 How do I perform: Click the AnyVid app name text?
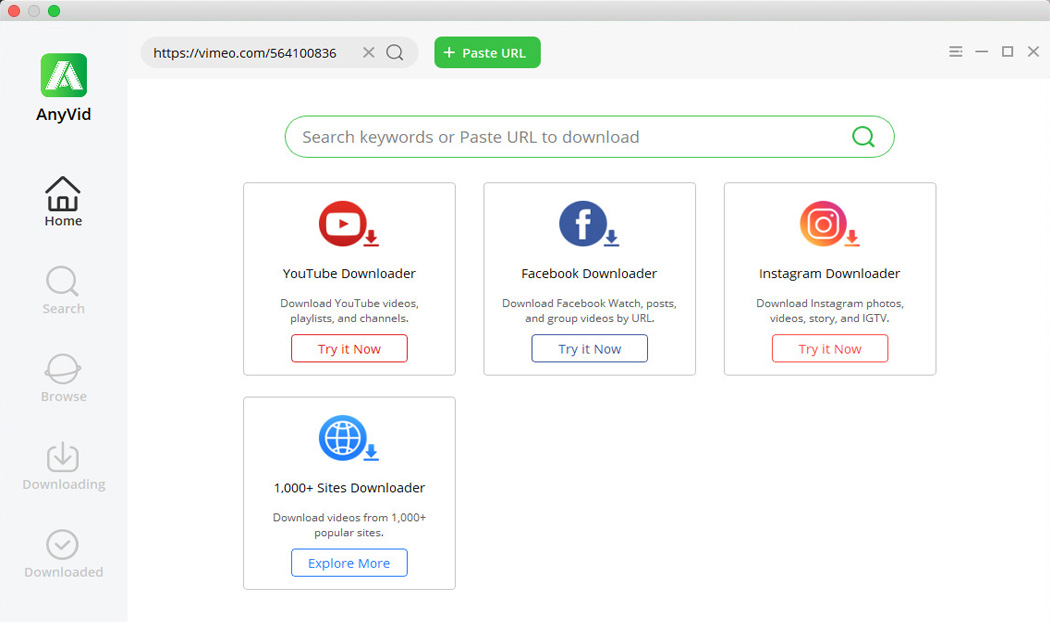click(64, 114)
